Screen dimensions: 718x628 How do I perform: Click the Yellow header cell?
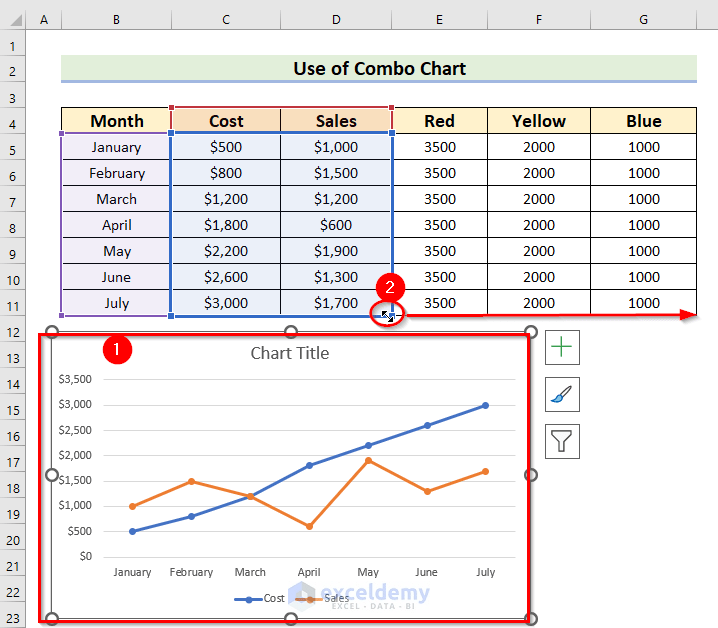tap(539, 121)
